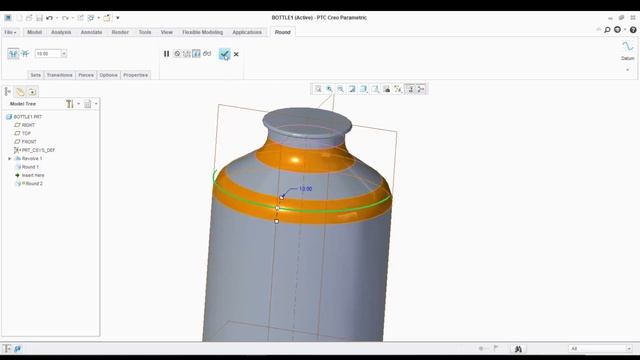This screenshot has height=360, width=640.
Task: Open the File menu
Action: pos(10,32)
